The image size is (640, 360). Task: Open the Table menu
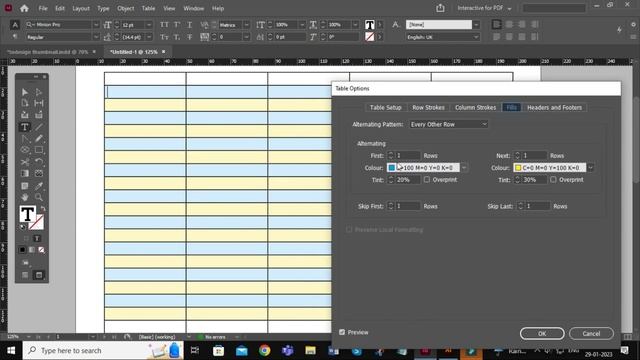(148, 8)
